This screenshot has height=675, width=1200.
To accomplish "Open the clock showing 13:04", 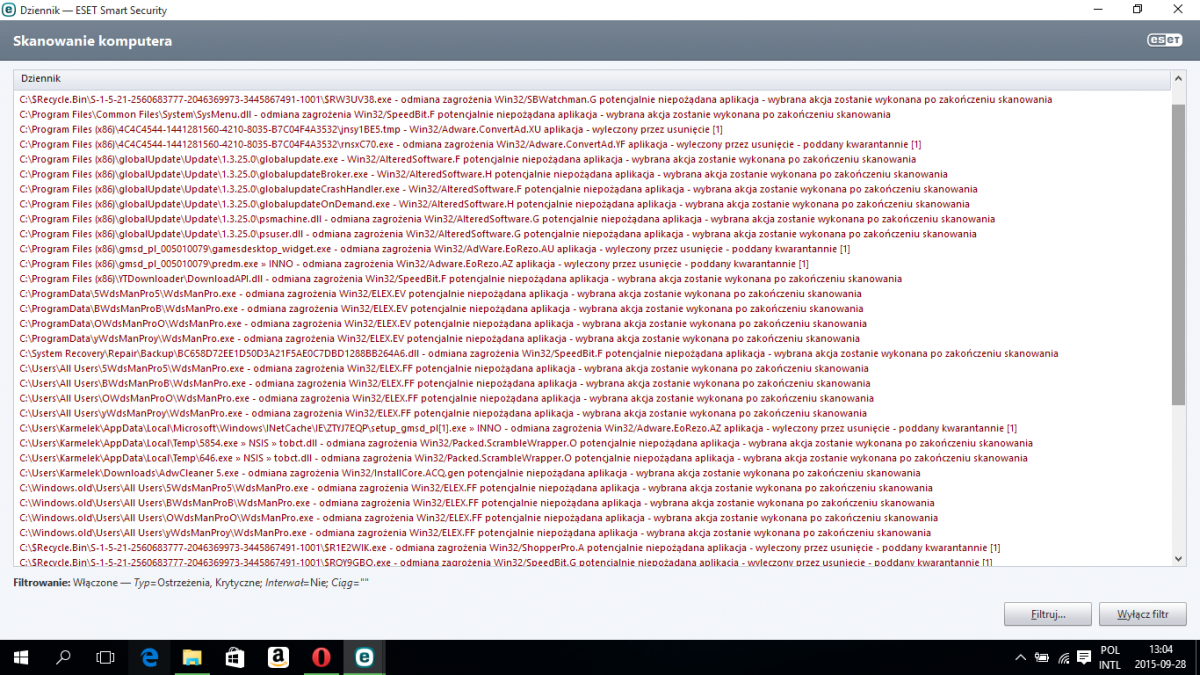I will click(x=1159, y=657).
